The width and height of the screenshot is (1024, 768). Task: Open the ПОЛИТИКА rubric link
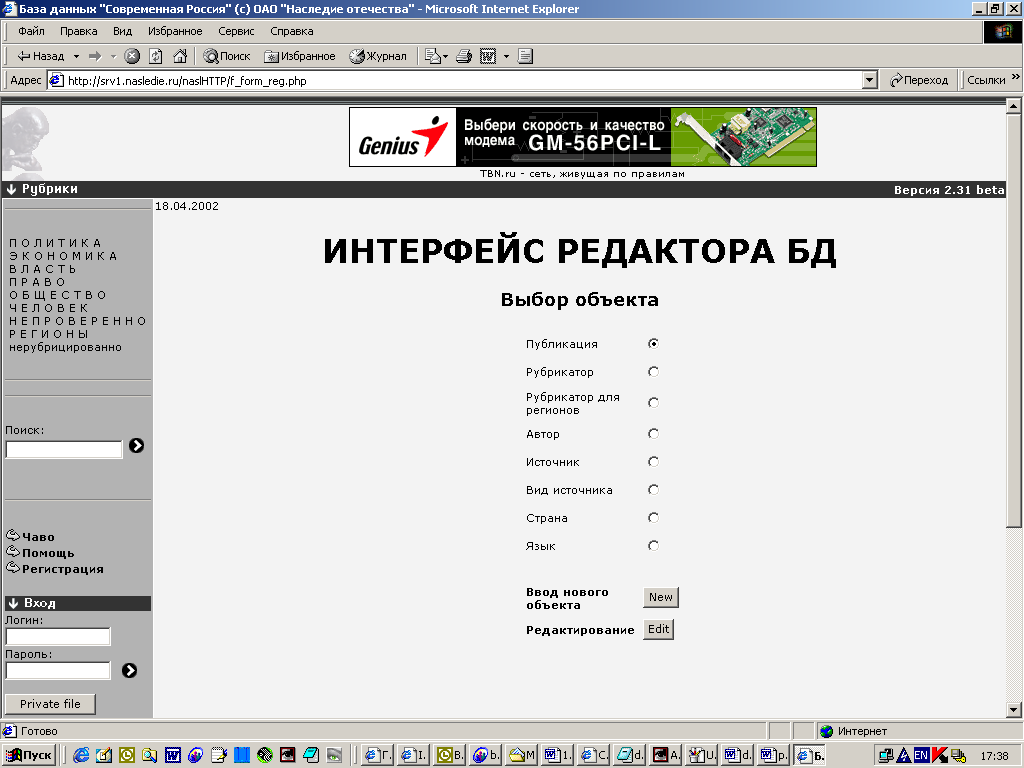[x=56, y=243]
